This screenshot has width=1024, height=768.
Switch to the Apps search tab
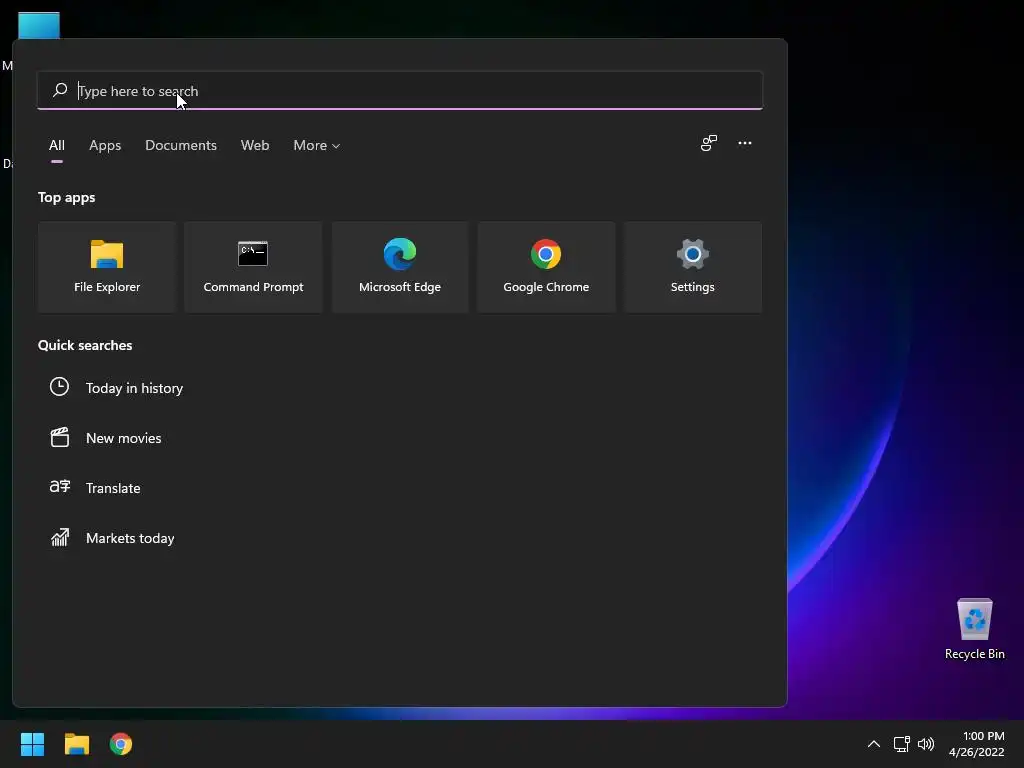point(105,145)
